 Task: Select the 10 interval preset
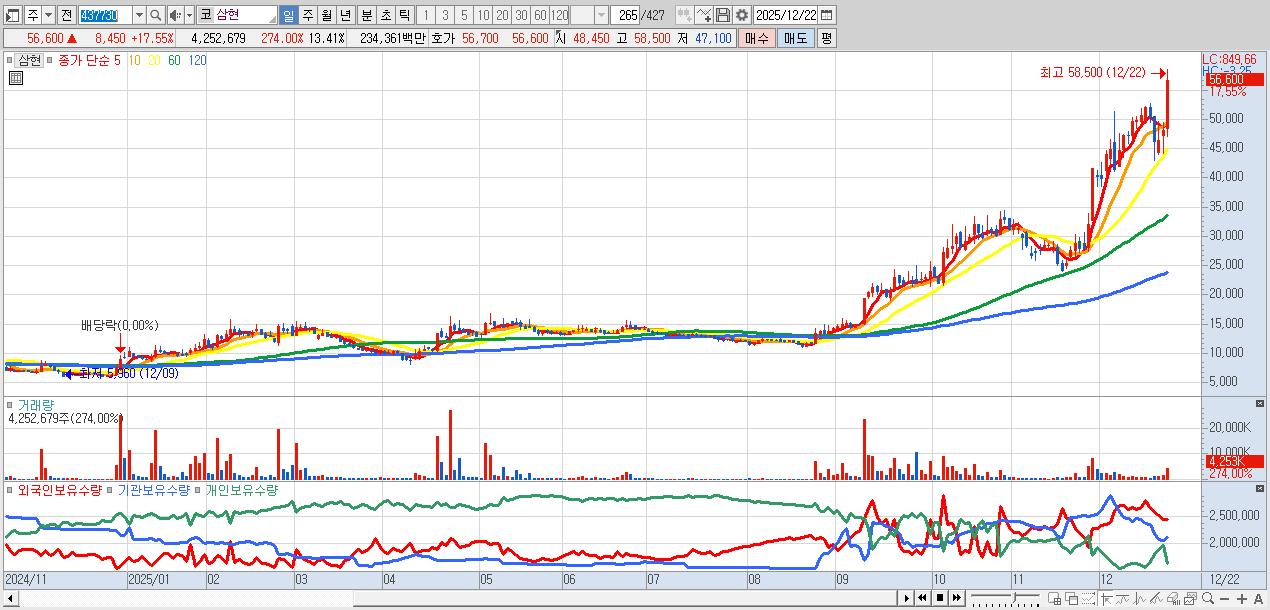[x=483, y=15]
